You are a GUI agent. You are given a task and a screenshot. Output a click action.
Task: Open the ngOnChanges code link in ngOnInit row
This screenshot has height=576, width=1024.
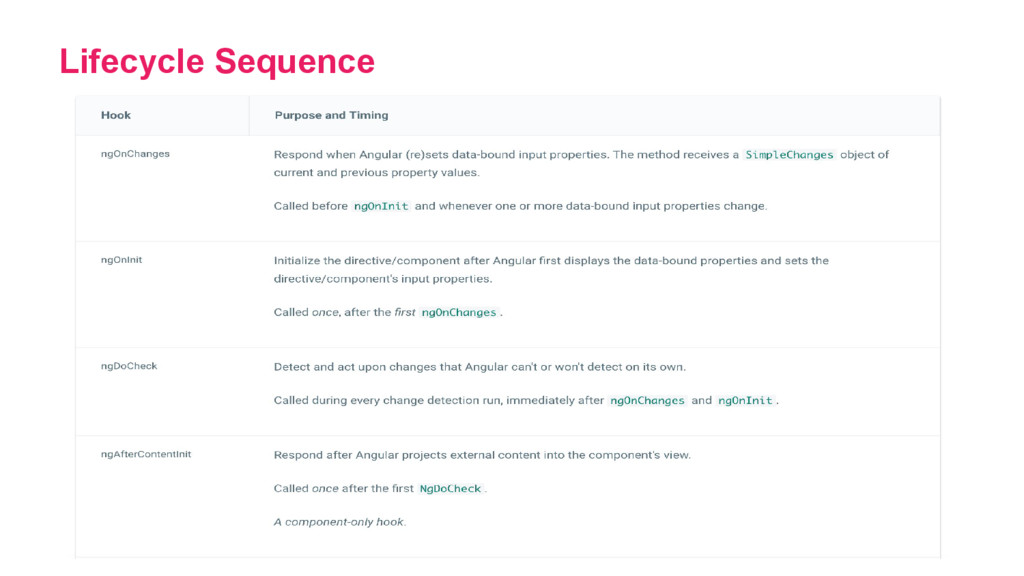click(x=458, y=312)
